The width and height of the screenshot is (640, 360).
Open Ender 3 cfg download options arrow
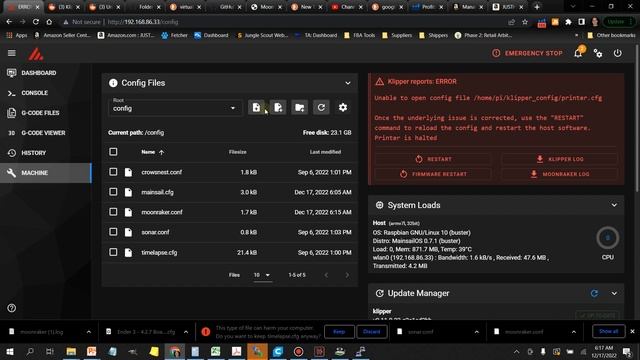[186, 332]
